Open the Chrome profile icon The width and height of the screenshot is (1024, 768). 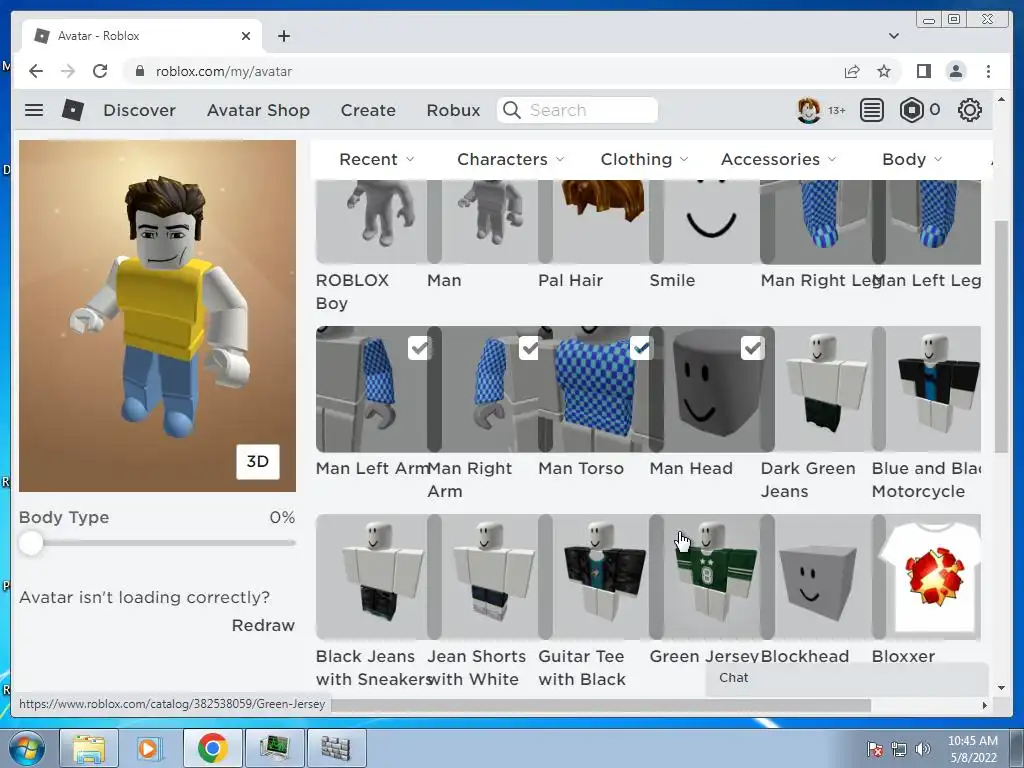pos(956,71)
